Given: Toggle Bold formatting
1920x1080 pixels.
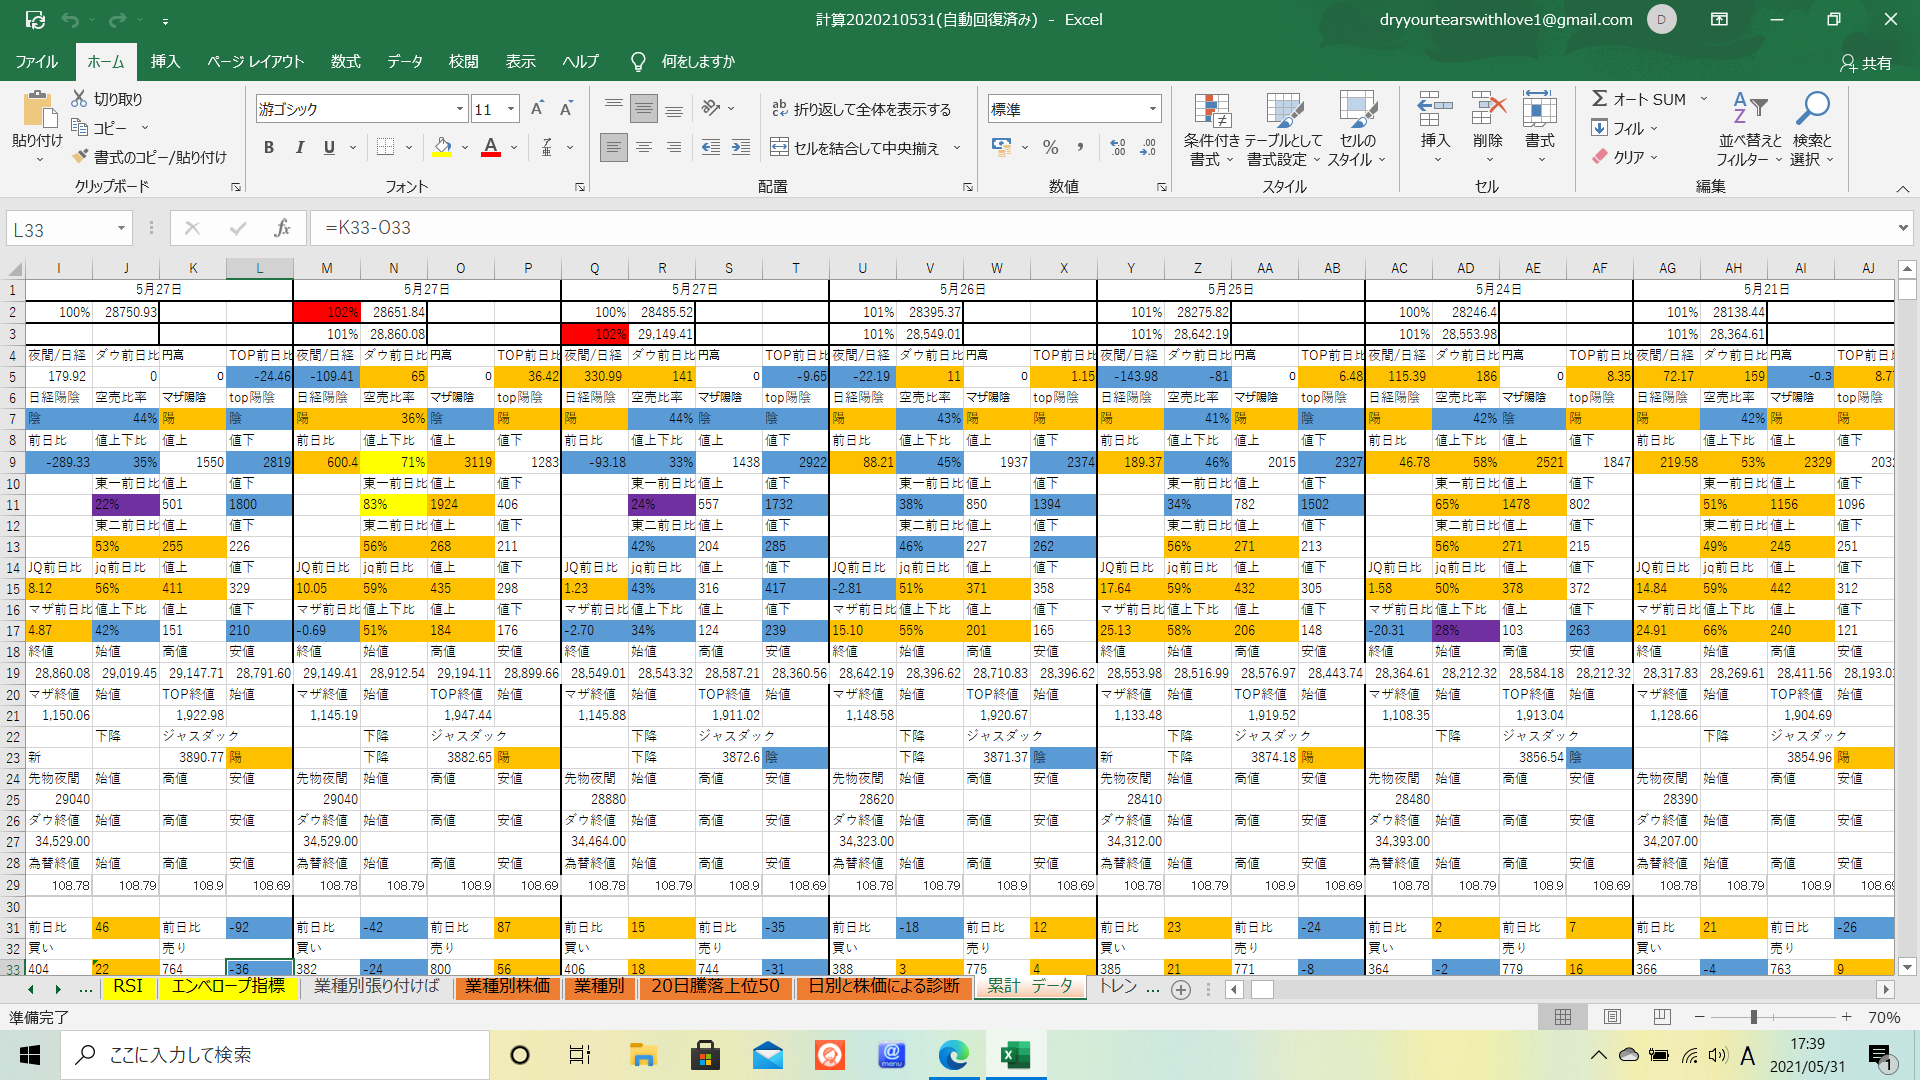Looking at the screenshot, I should tap(268, 148).
